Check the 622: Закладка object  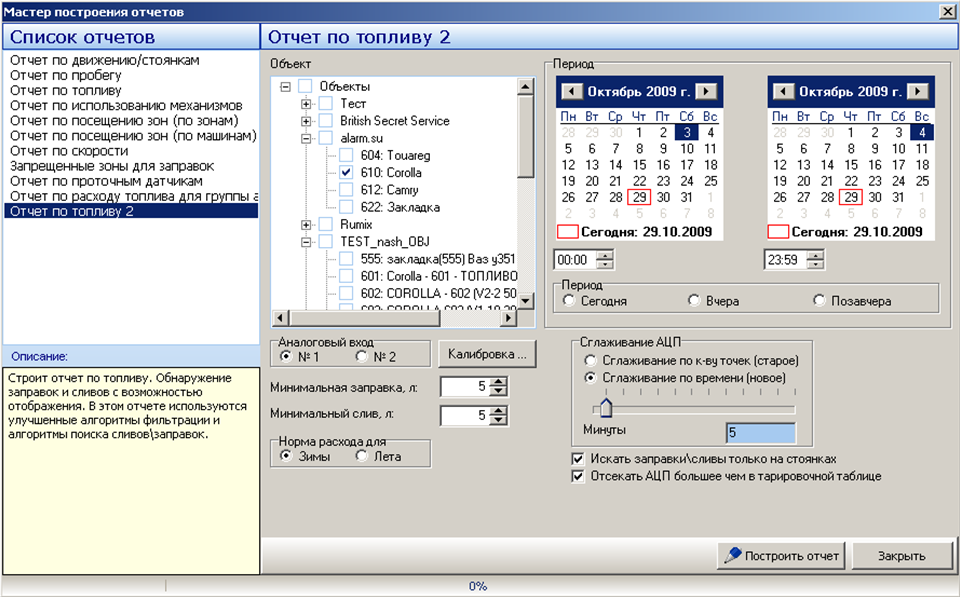(346, 207)
